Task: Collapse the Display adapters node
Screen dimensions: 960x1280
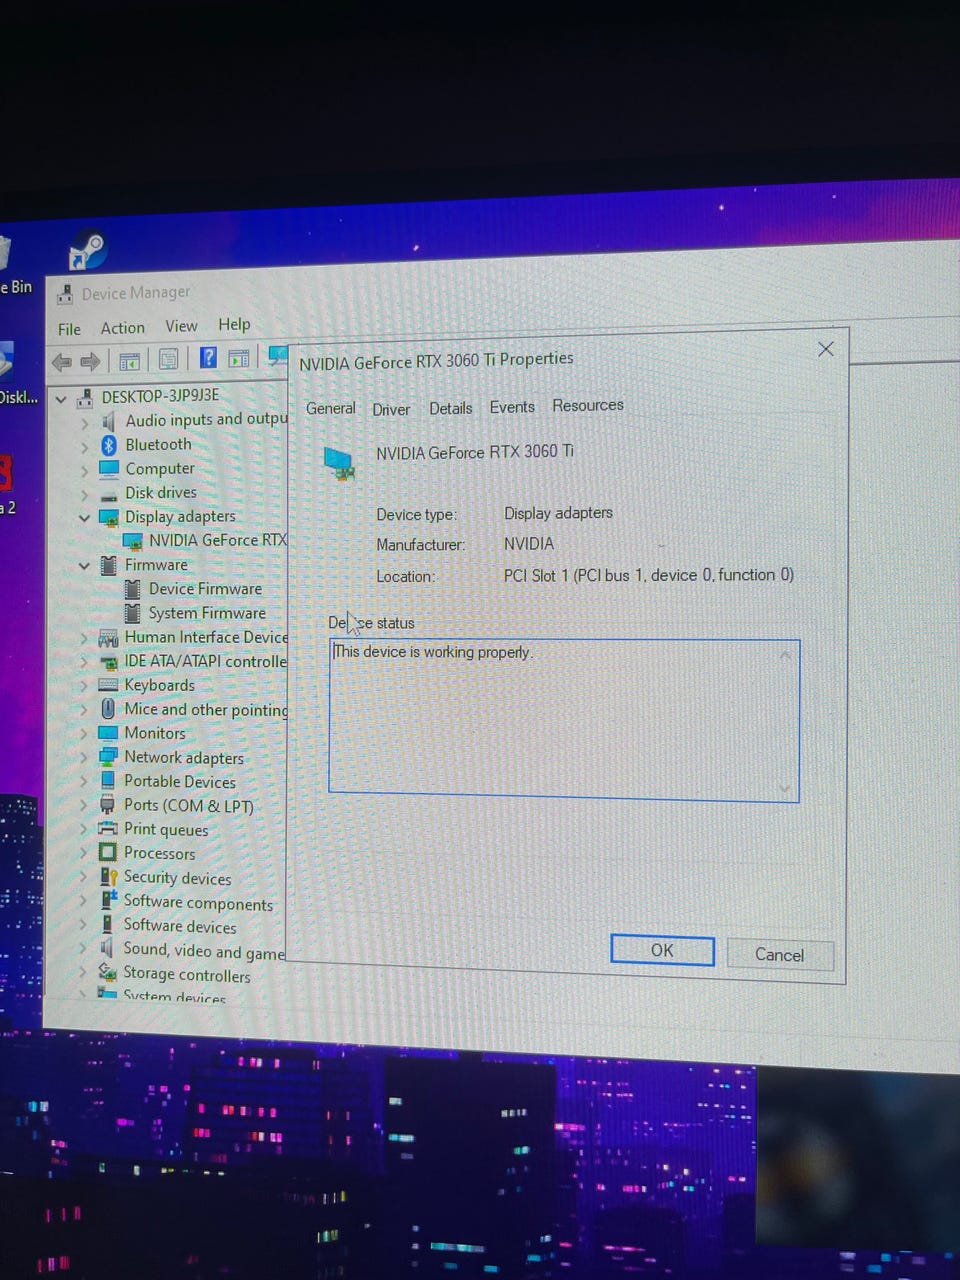Action: coord(85,518)
